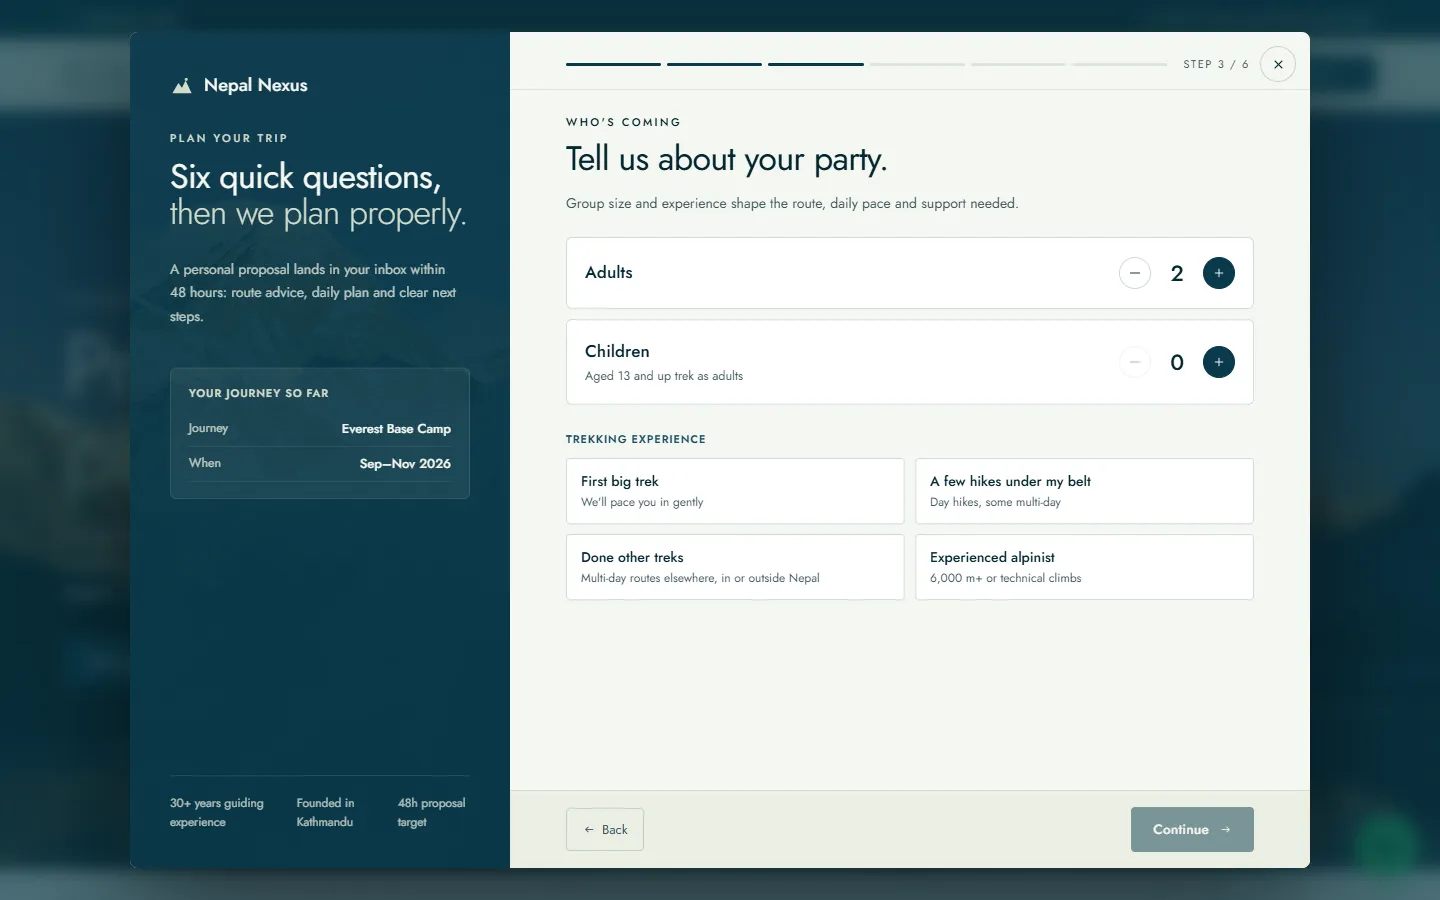Click Nepal Nexus brand name
Screen dimensions: 1440x900
[256, 86]
